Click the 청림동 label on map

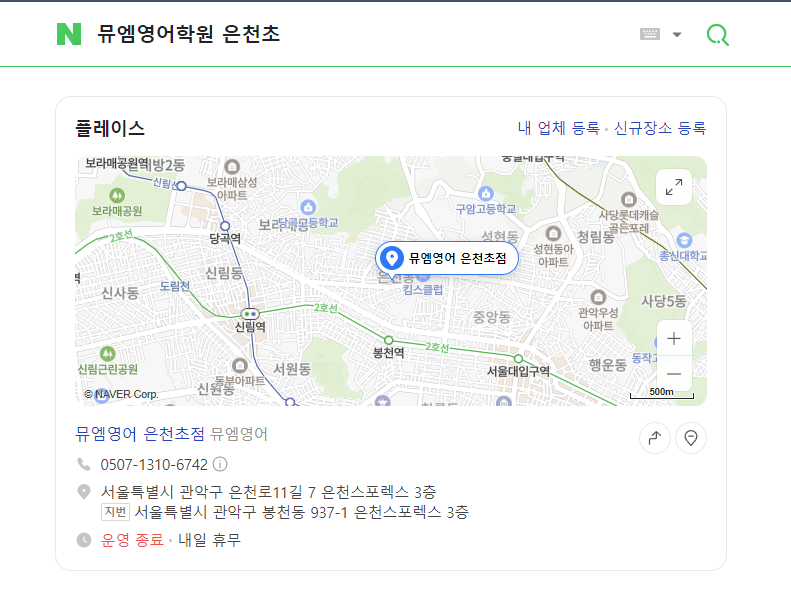(596, 237)
